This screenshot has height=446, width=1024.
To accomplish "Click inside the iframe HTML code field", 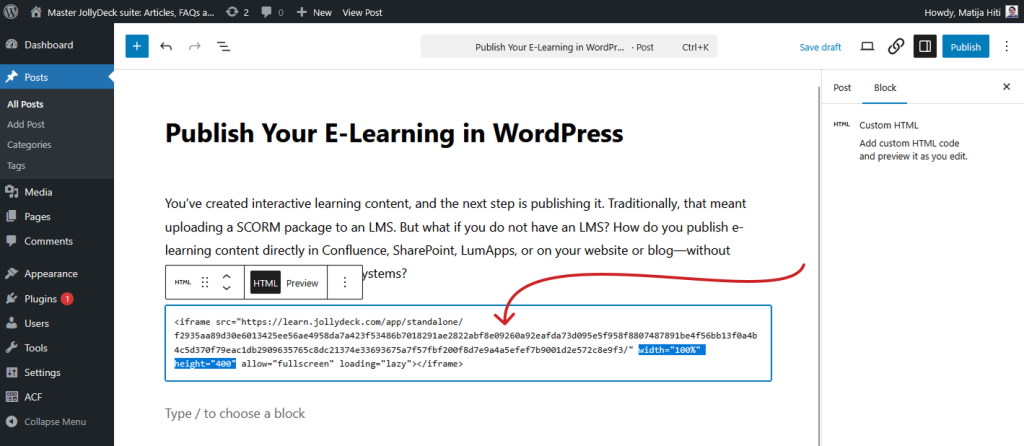I will [467, 343].
